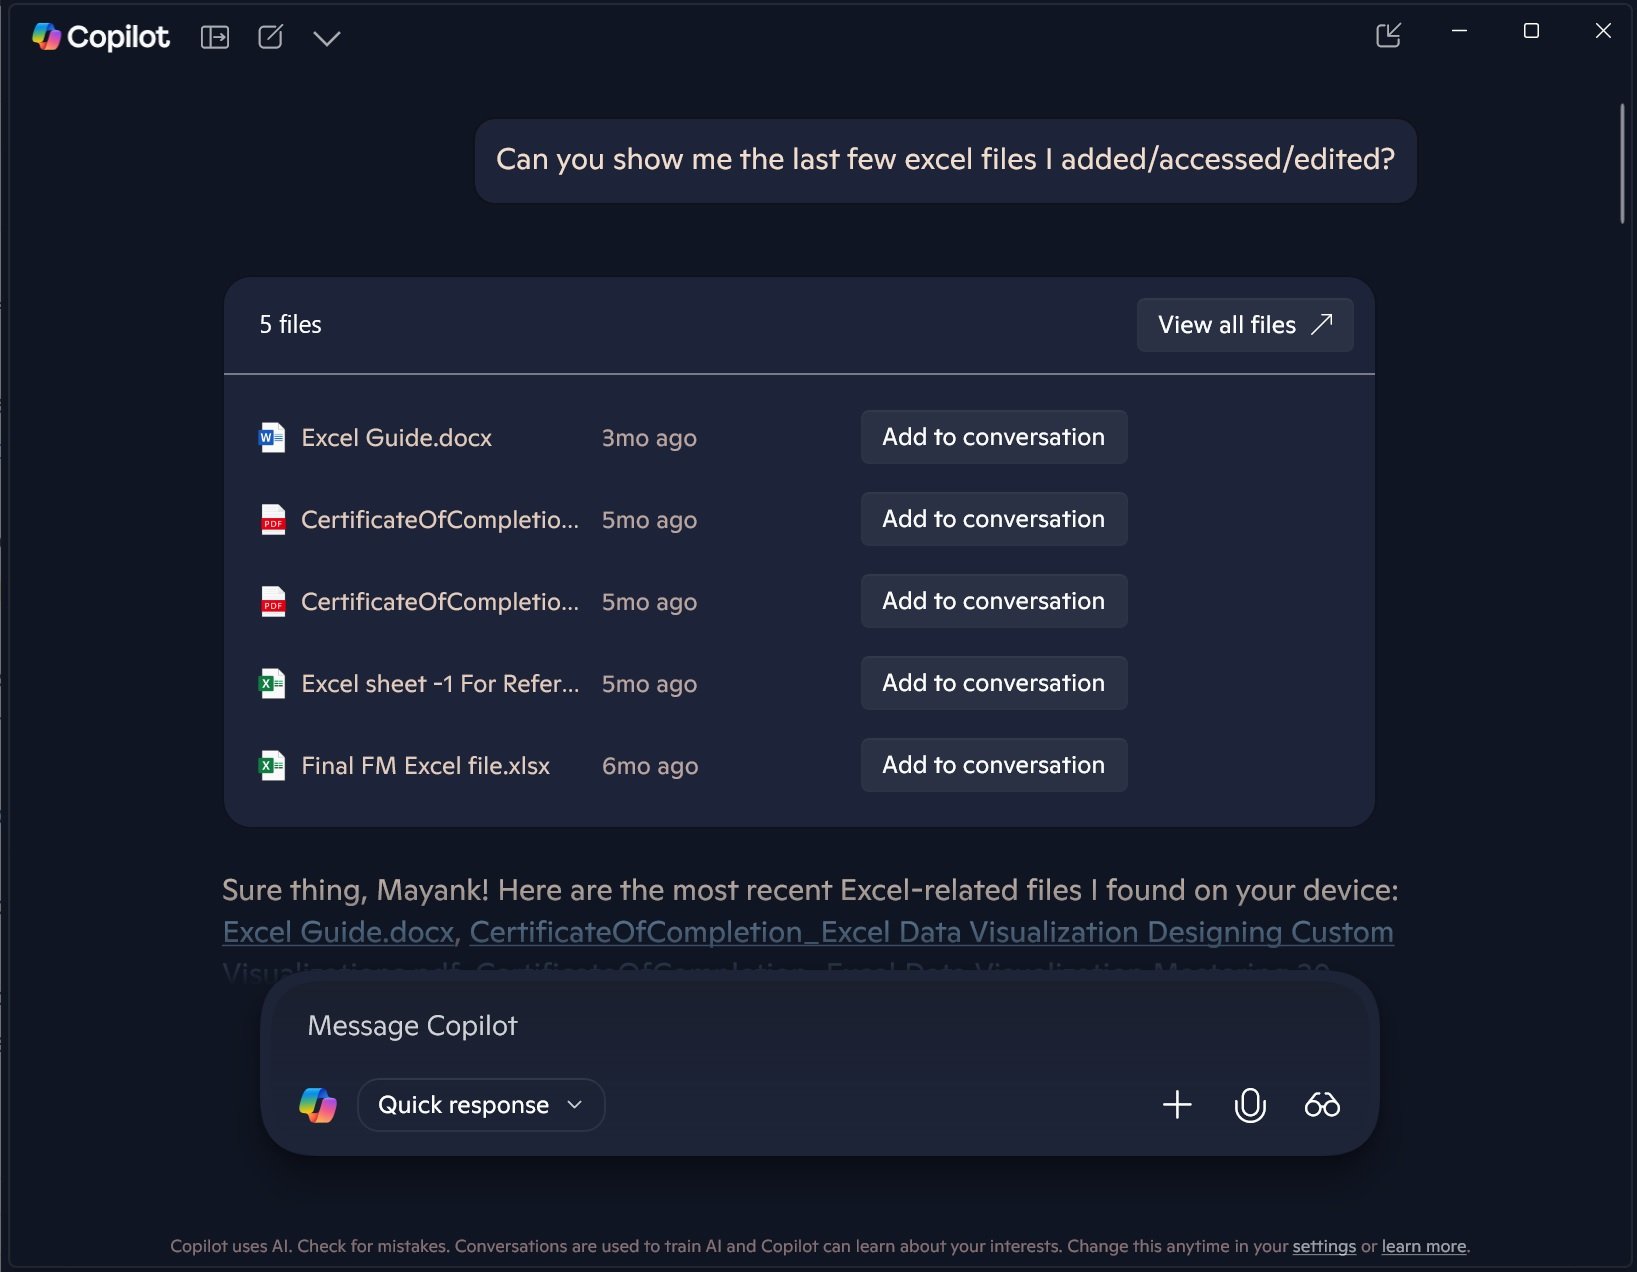Screen dimensions: 1637x1272
Task: Open View all files
Action: [x=1244, y=324]
